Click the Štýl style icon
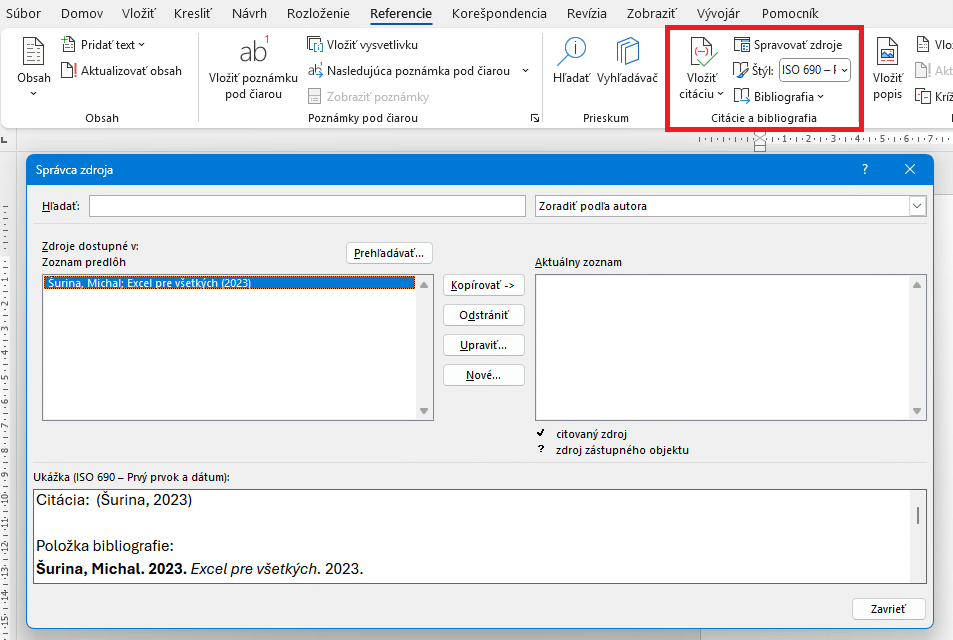The width and height of the screenshot is (953, 640). 740,71
